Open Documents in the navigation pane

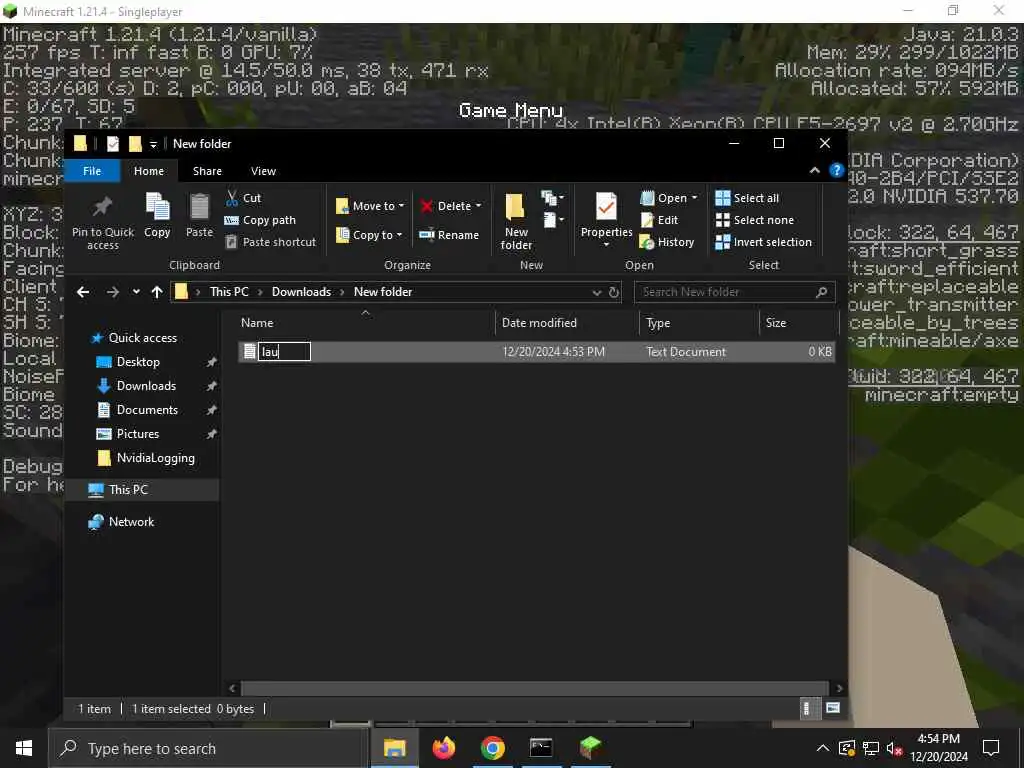[x=147, y=409]
